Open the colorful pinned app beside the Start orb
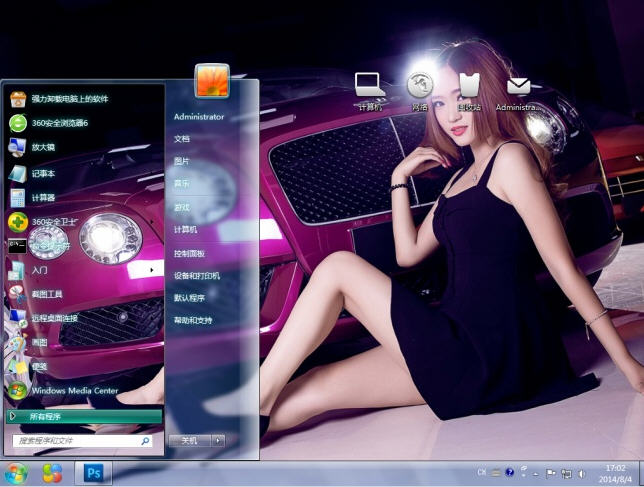The image size is (644, 487). pos(53,473)
